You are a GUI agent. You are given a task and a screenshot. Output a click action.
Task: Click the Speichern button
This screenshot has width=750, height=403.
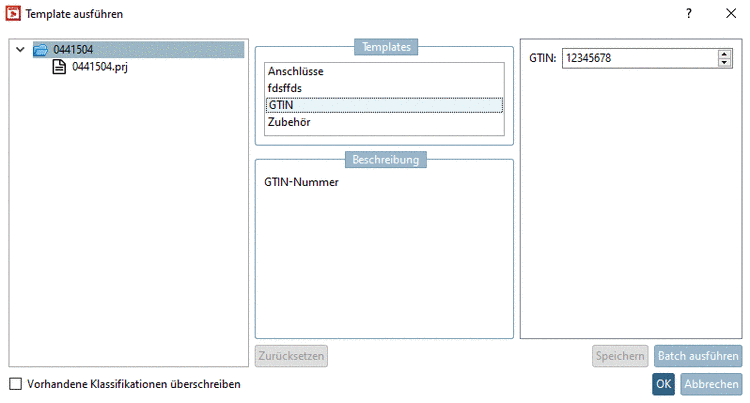coord(620,355)
